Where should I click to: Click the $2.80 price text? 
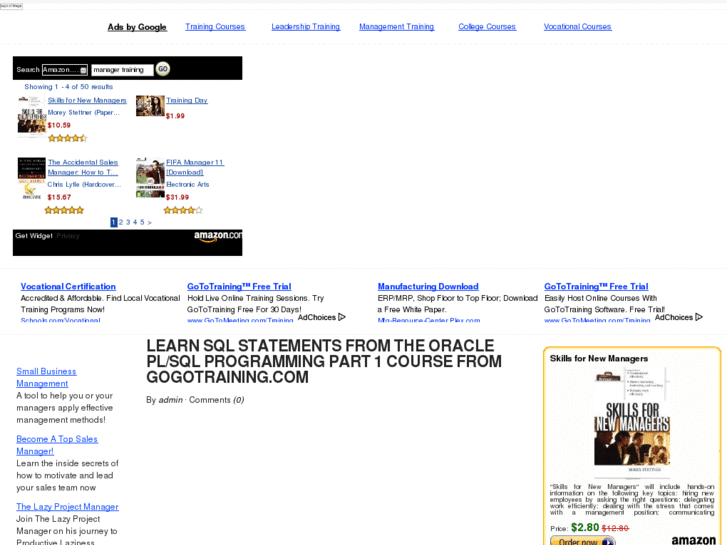click(585, 527)
